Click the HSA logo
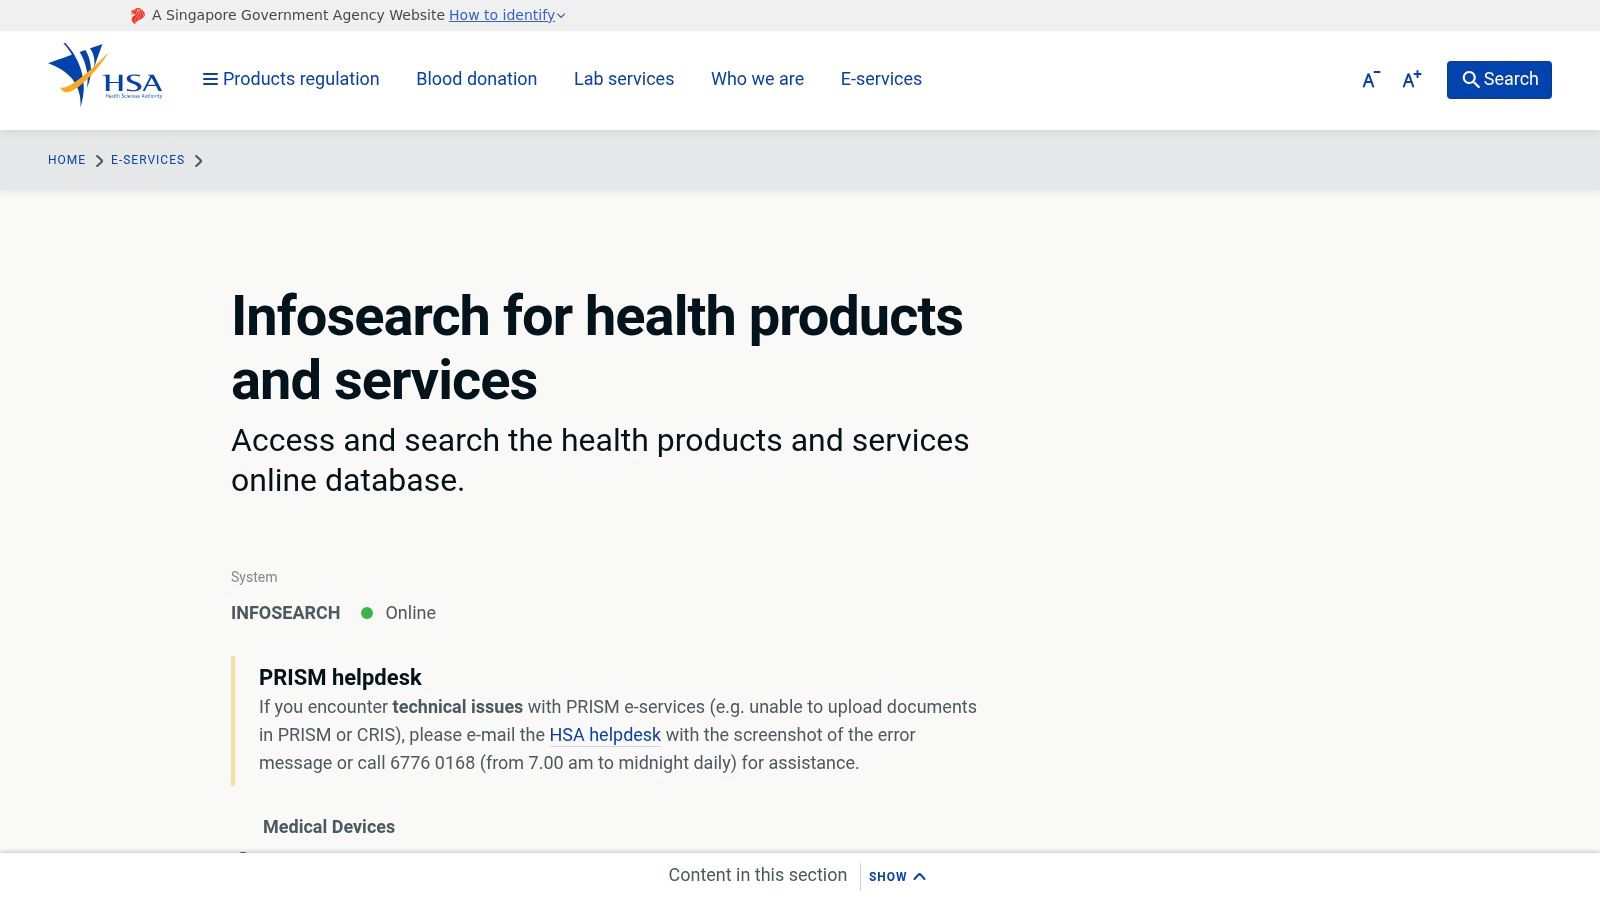1600x900 pixels. pyautogui.click(x=105, y=74)
